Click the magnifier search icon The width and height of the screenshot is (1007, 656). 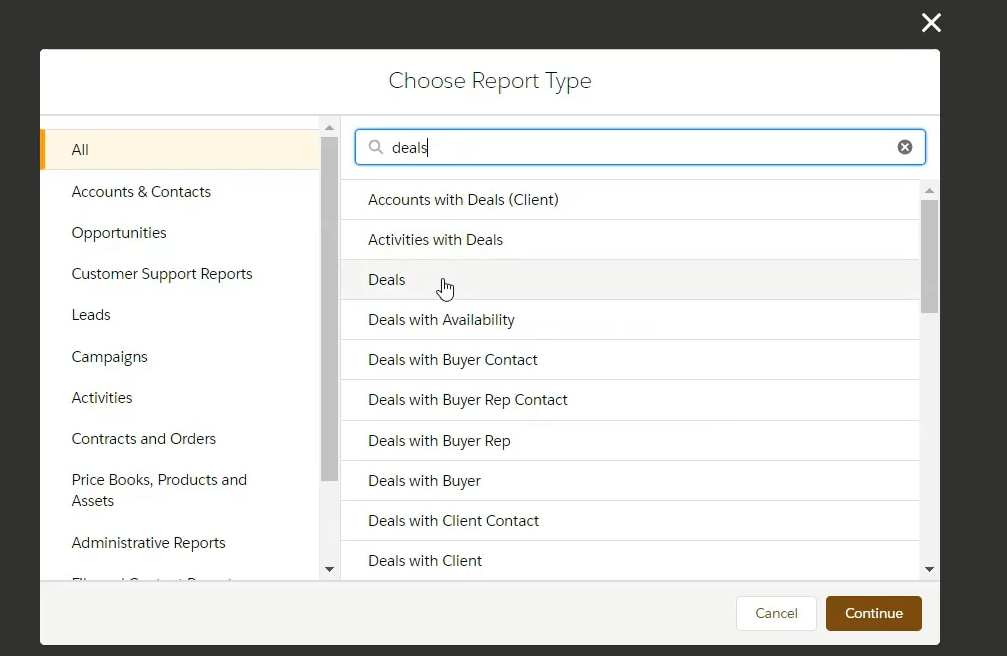pos(376,147)
